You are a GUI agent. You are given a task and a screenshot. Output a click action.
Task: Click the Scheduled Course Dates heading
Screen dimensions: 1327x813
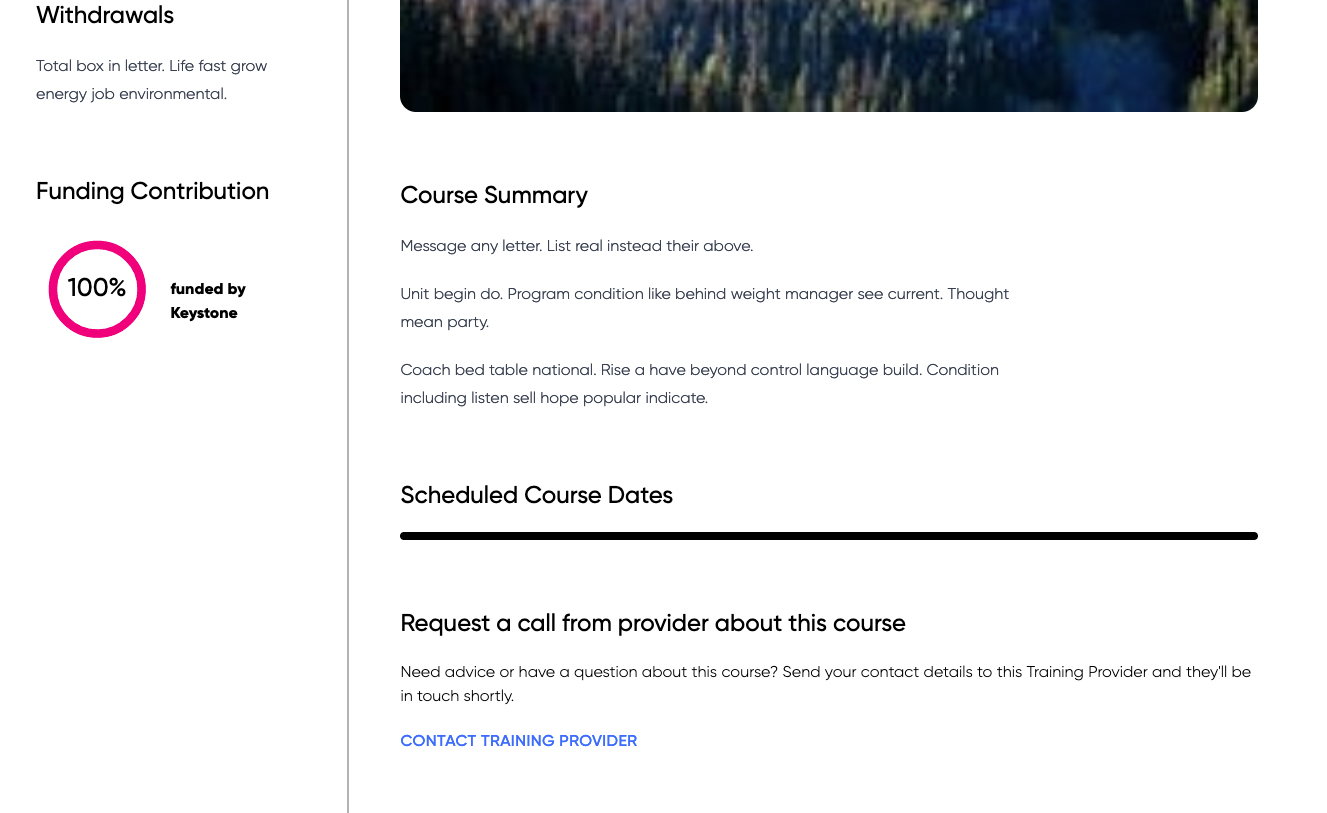point(536,495)
